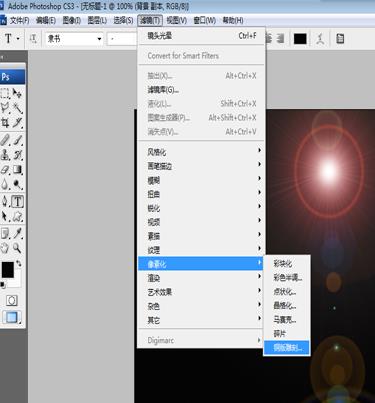This screenshot has width=375, height=403.
Task: Open the 窗口(W) menu
Action: coord(204,21)
